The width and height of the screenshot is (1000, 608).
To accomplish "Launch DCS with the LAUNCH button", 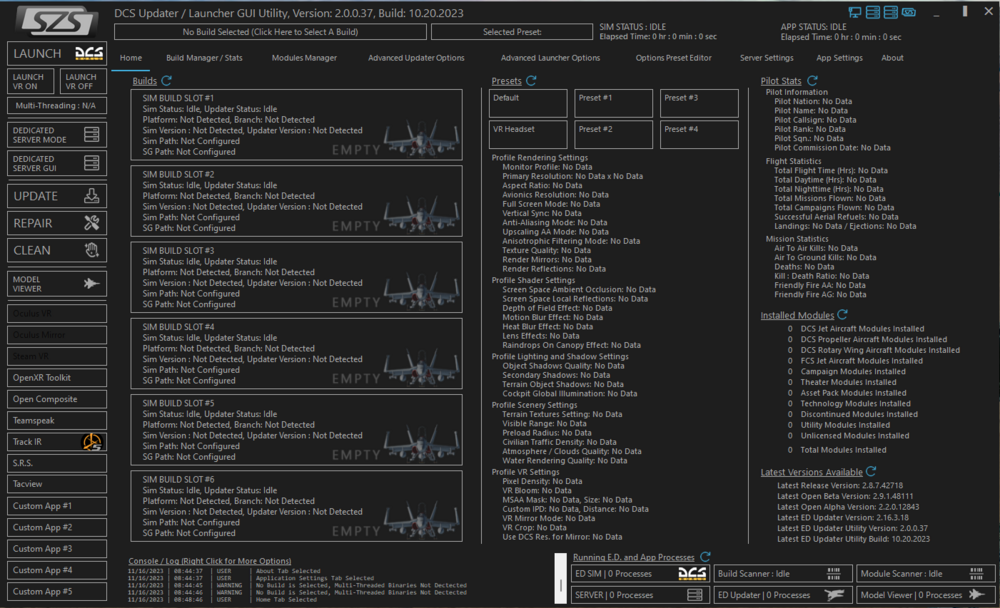I will 57,54.
